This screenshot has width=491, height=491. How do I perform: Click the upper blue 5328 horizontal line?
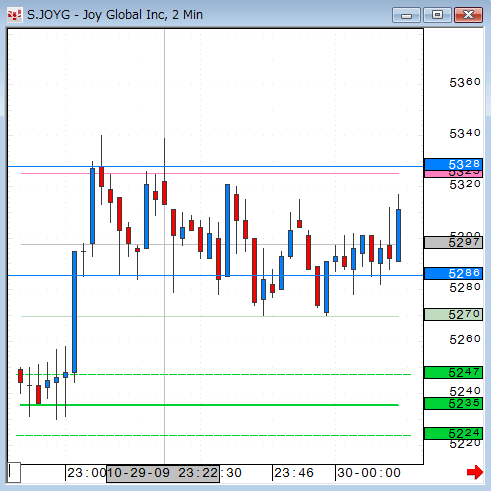coord(215,166)
